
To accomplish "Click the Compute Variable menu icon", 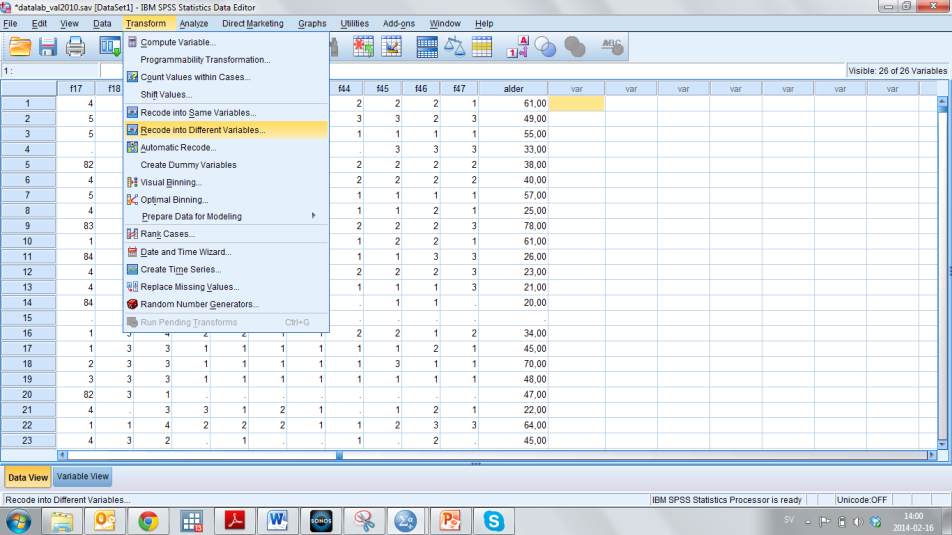I will 132,42.
